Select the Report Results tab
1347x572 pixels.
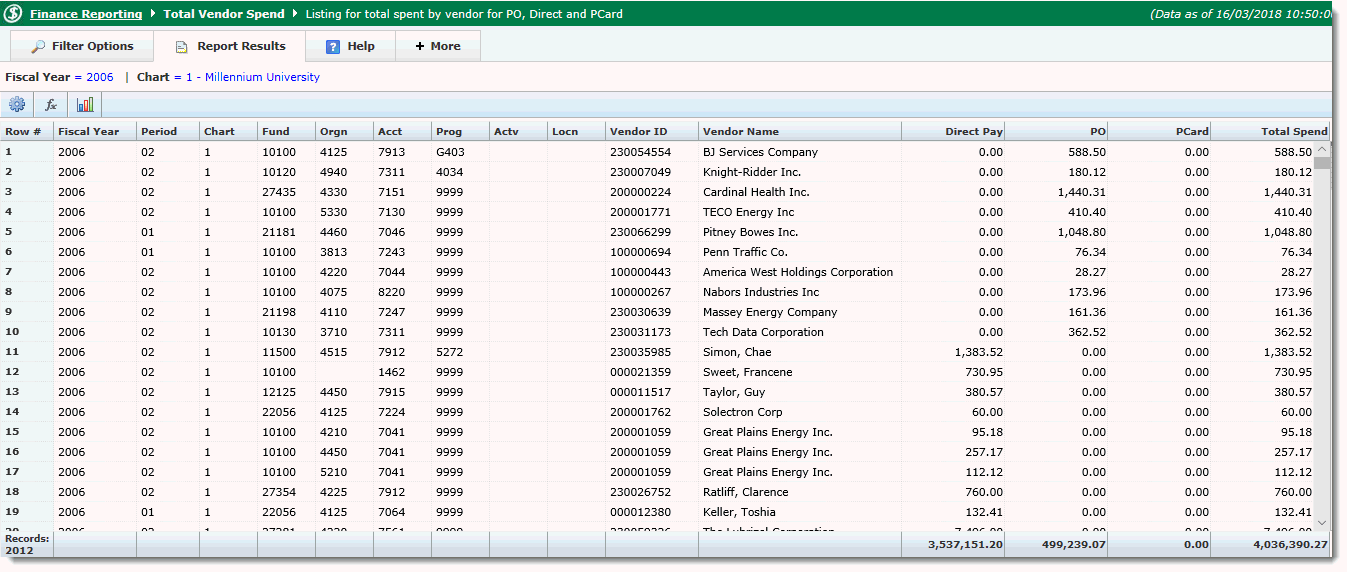pos(230,46)
